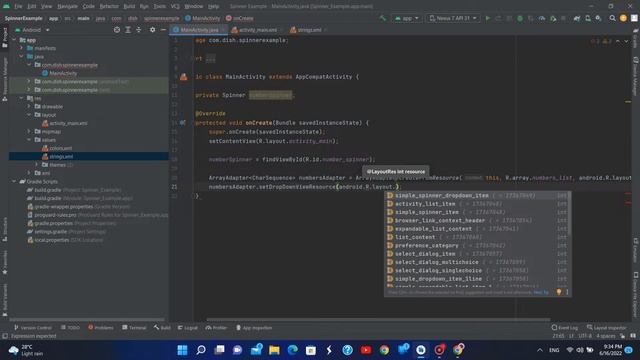Open the Android project view dropdown
640x360 pixels.
click(32, 30)
